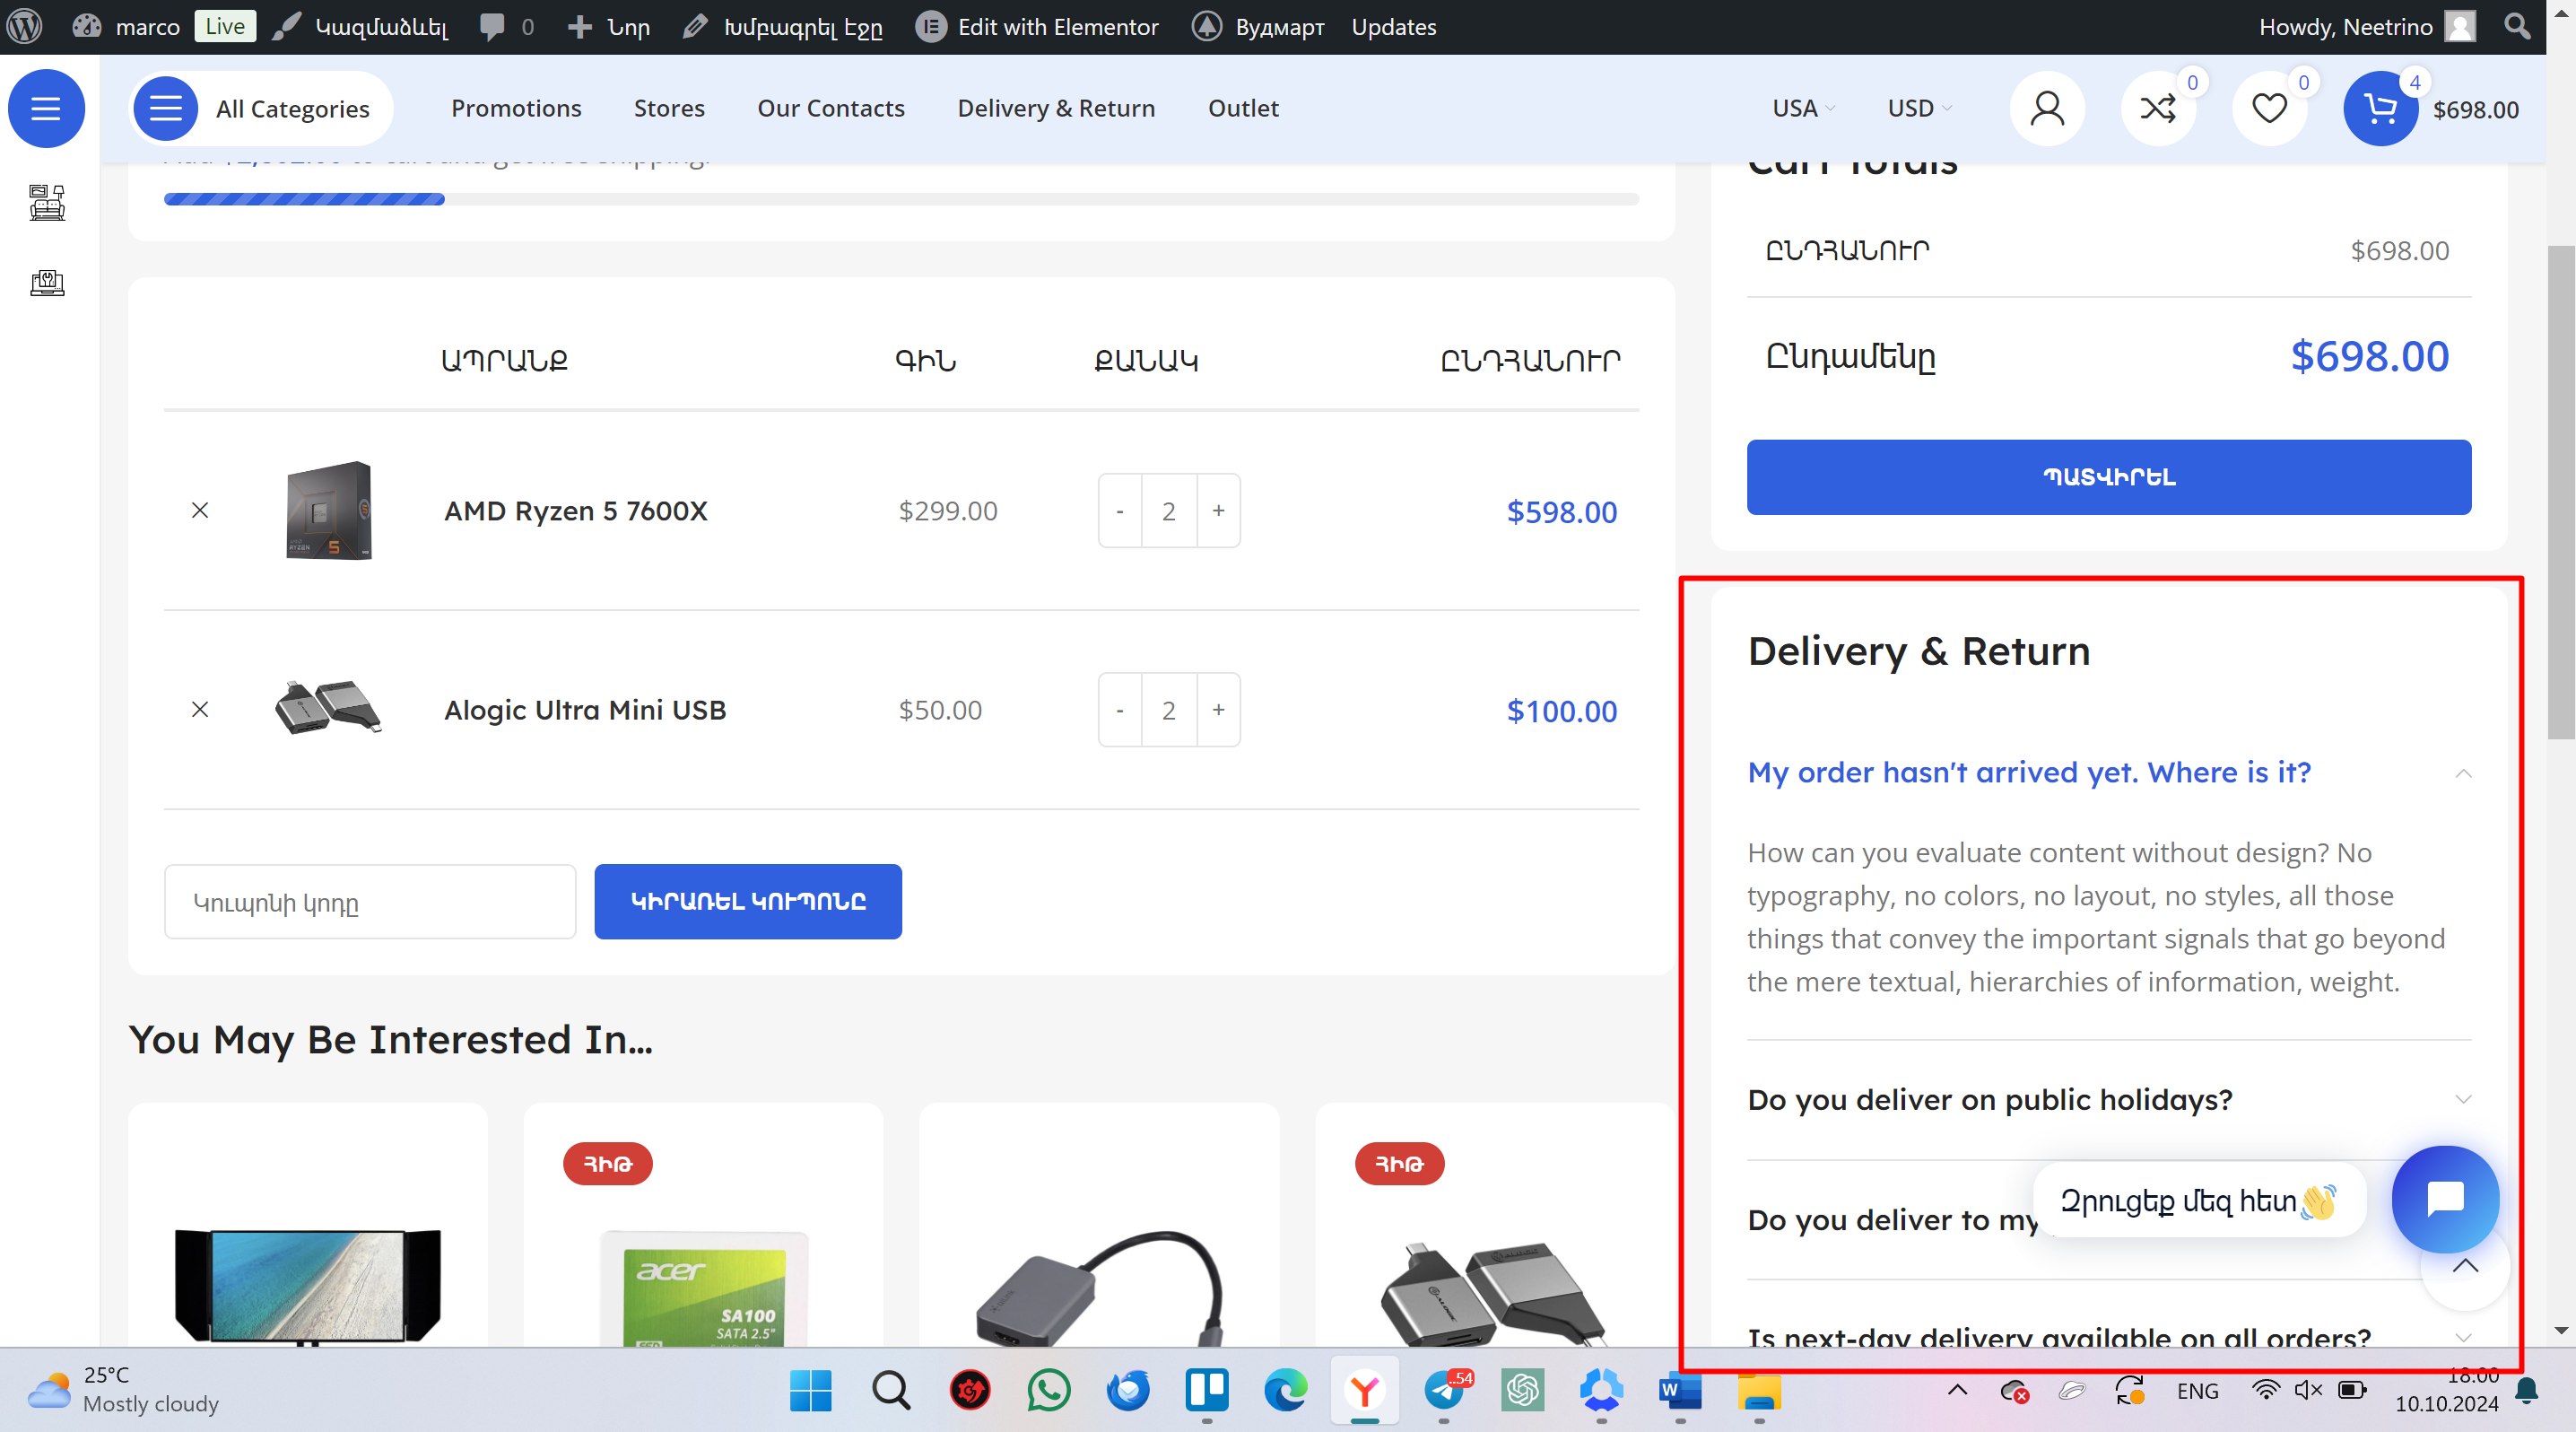Open the marco site dashboard menu

pos(126,26)
